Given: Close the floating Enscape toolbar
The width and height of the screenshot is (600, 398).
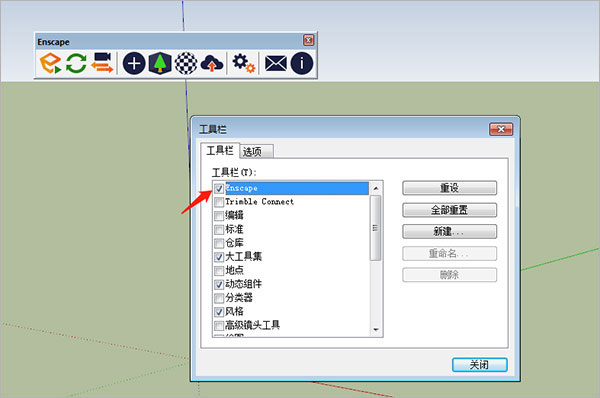Looking at the screenshot, I should tap(308, 40).
